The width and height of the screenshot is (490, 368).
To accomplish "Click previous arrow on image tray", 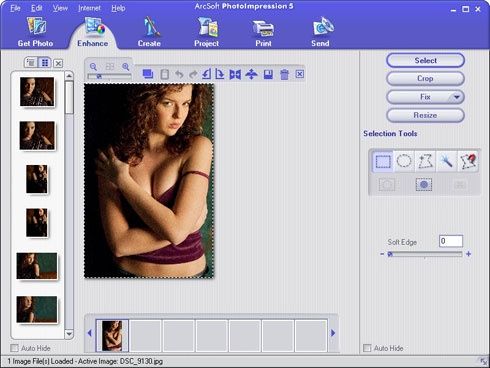I will pyautogui.click(x=89, y=333).
